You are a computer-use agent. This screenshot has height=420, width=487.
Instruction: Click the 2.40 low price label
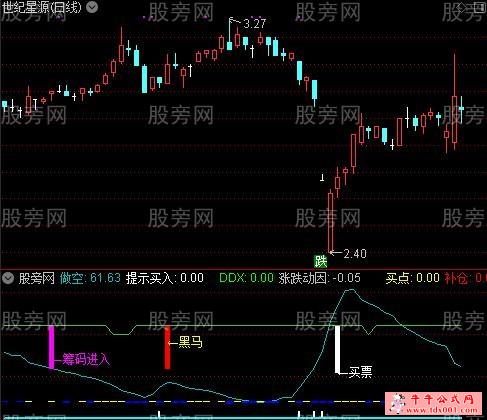(x=355, y=254)
